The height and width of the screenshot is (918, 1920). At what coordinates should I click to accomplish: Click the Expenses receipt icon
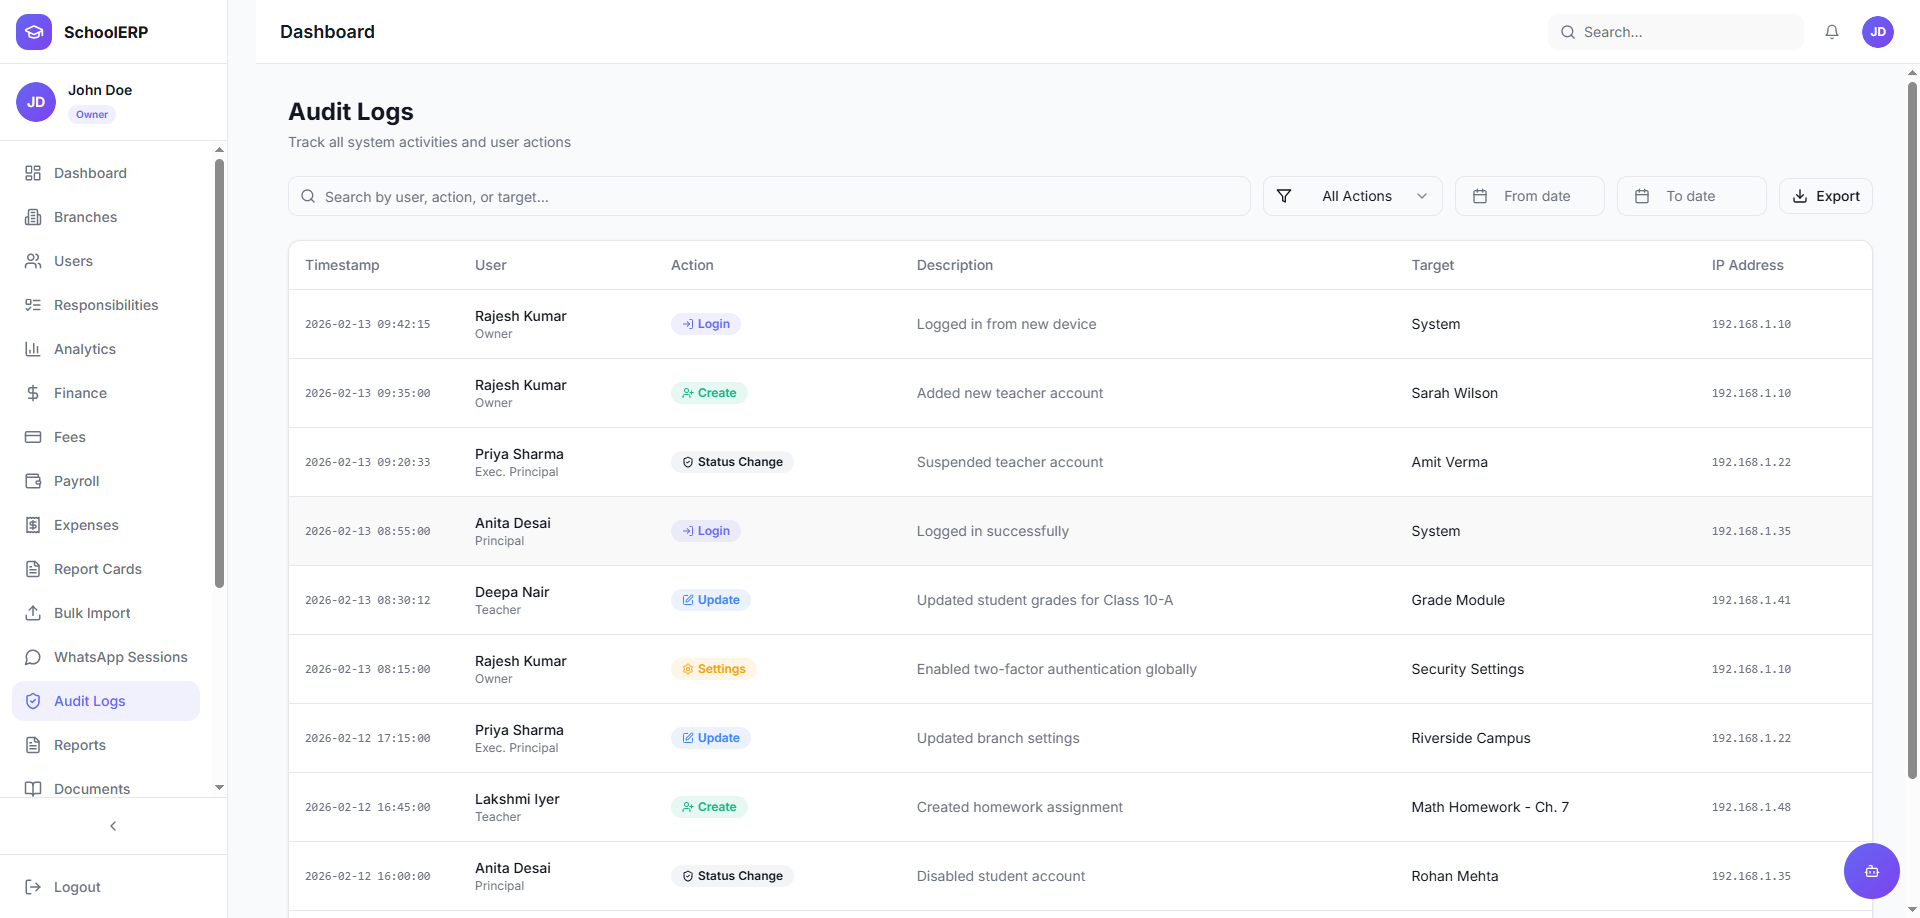click(x=33, y=525)
